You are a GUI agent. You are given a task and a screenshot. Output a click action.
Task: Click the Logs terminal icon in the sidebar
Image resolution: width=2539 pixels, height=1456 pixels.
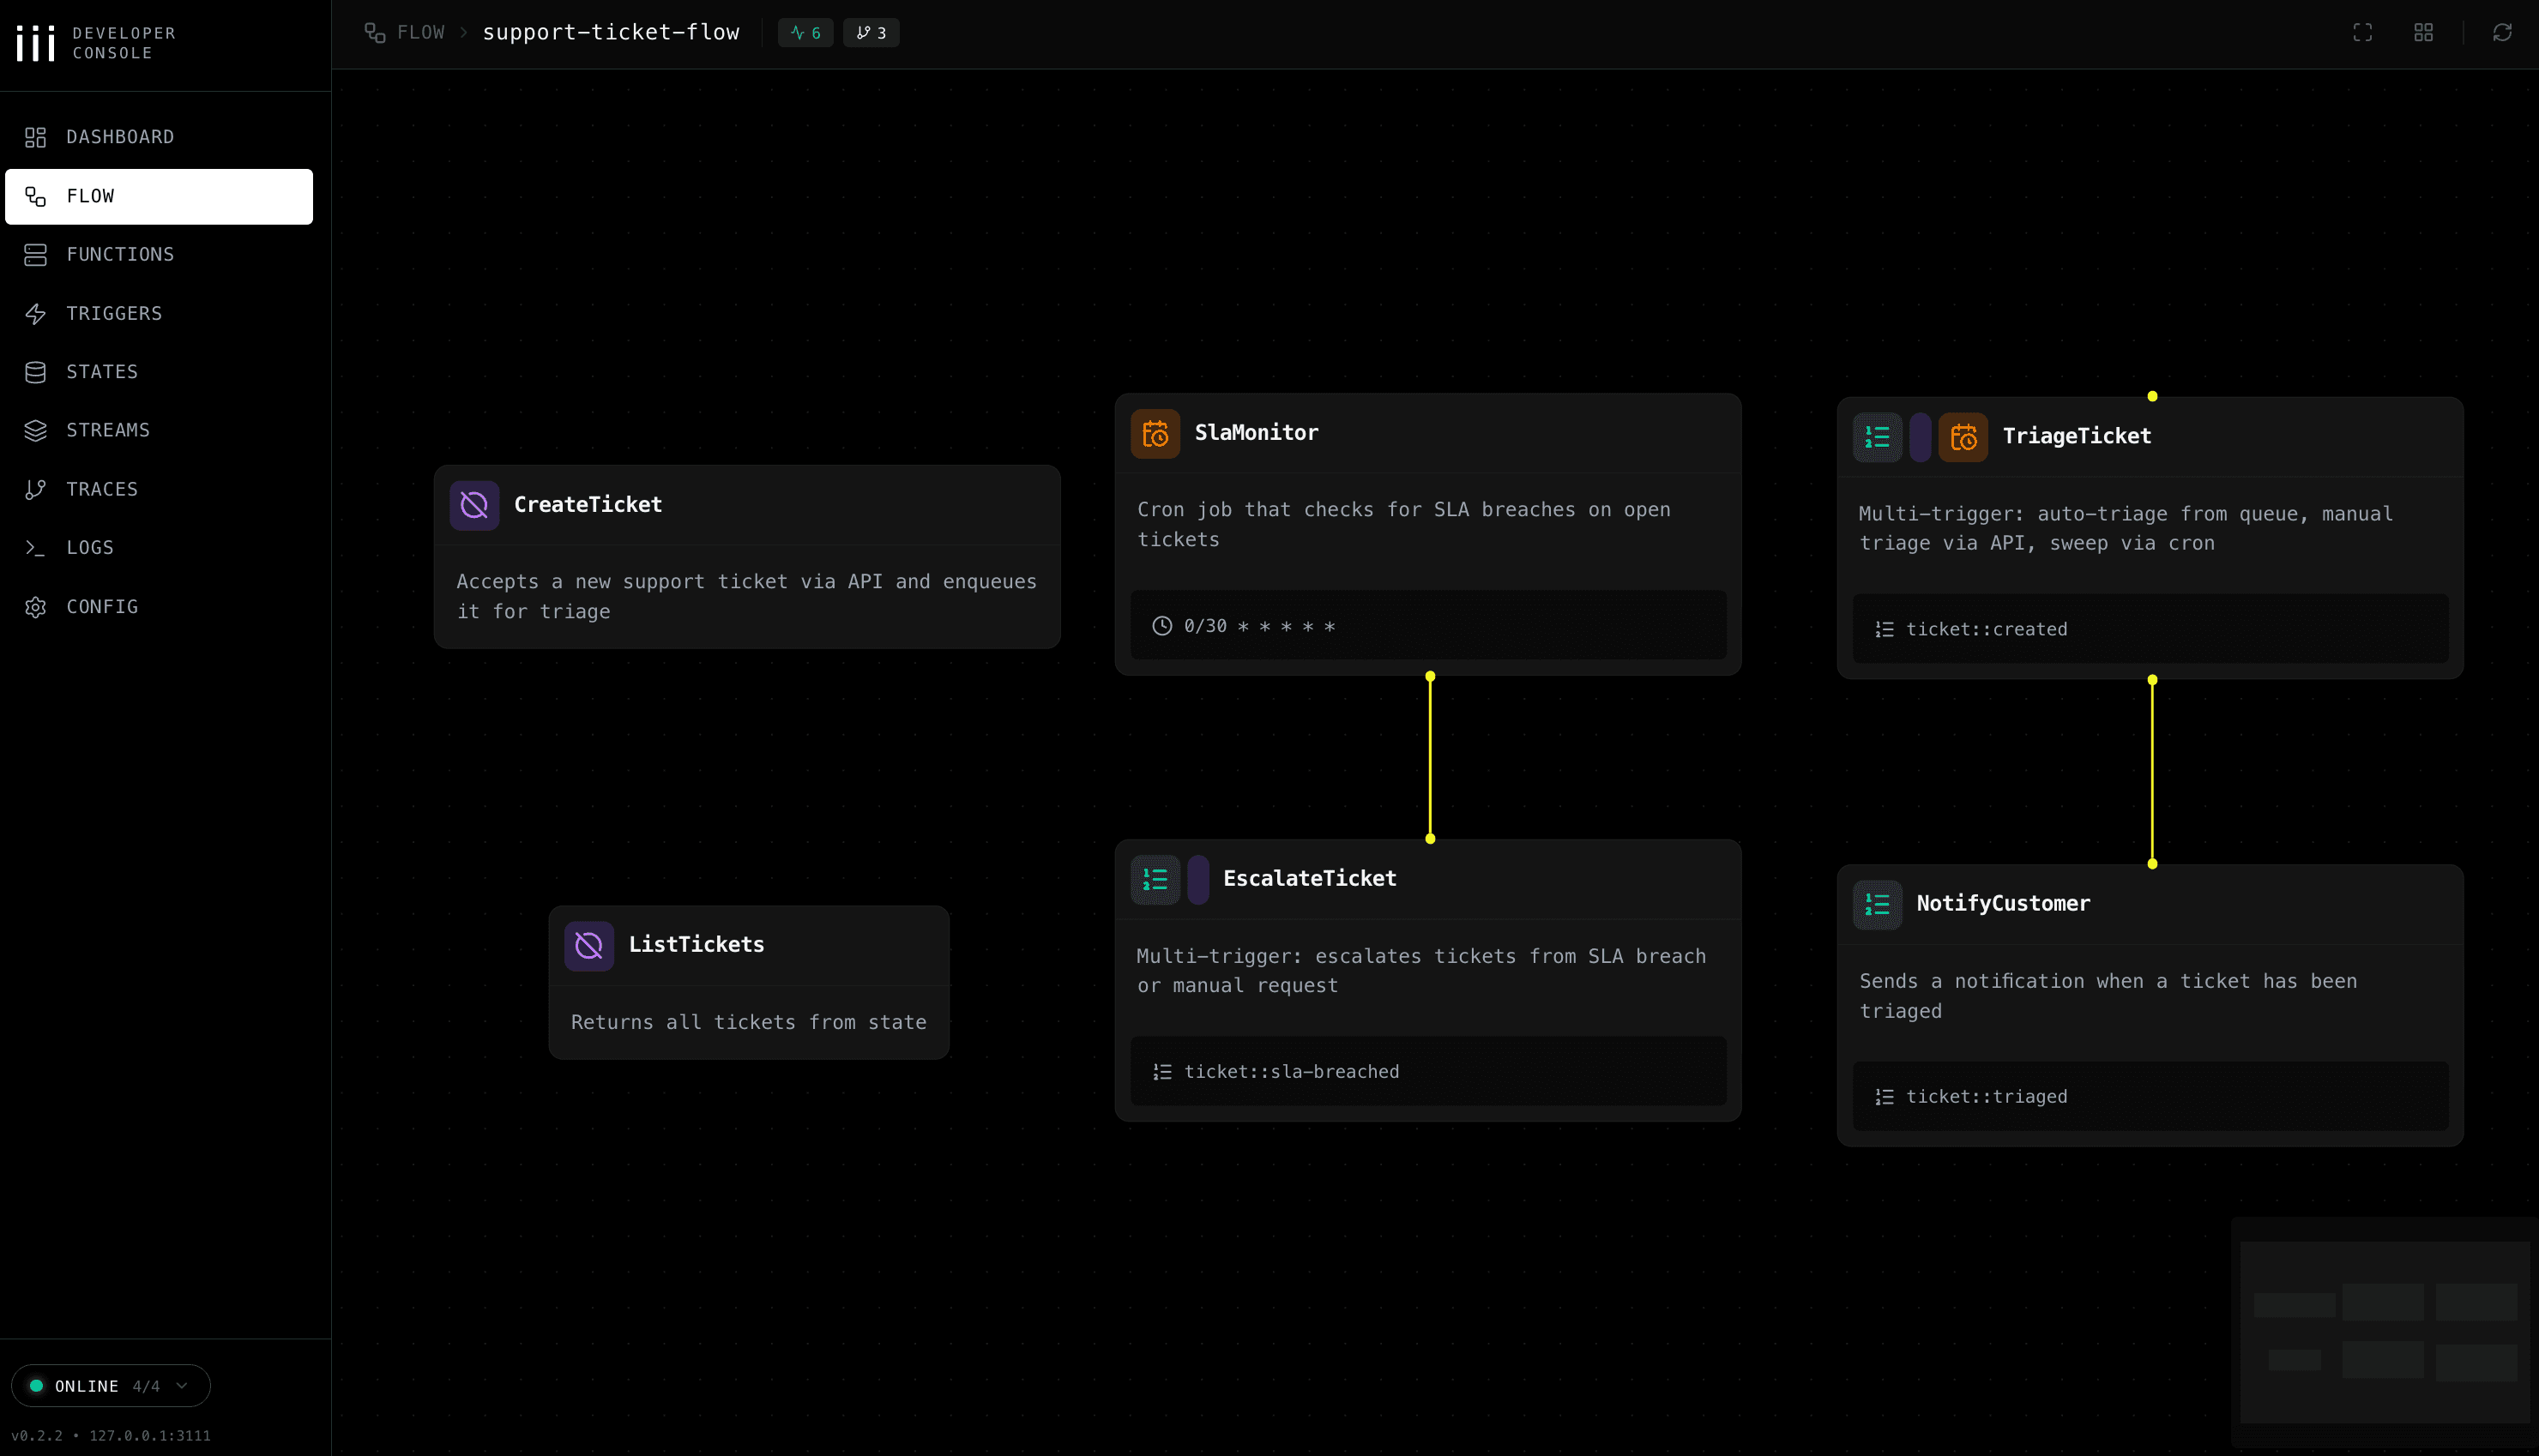(x=36, y=547)
